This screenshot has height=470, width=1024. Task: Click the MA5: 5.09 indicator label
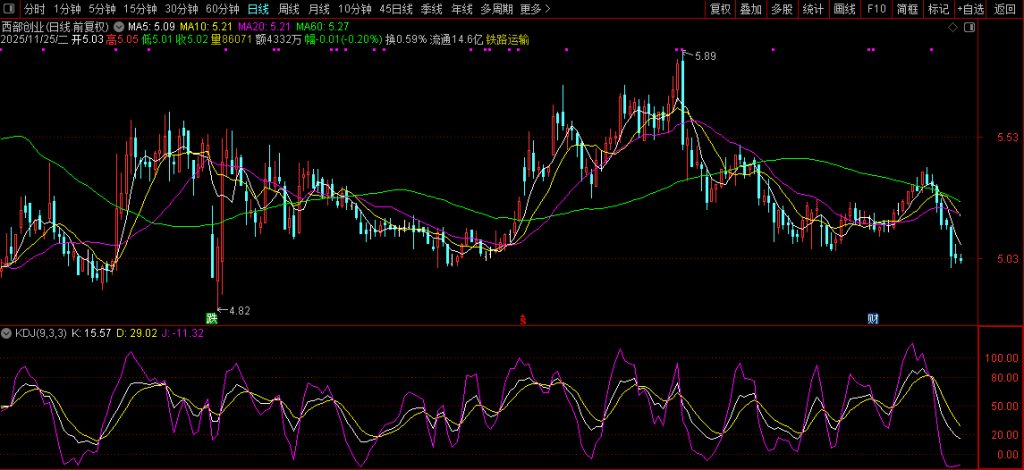tap(152, 27)
